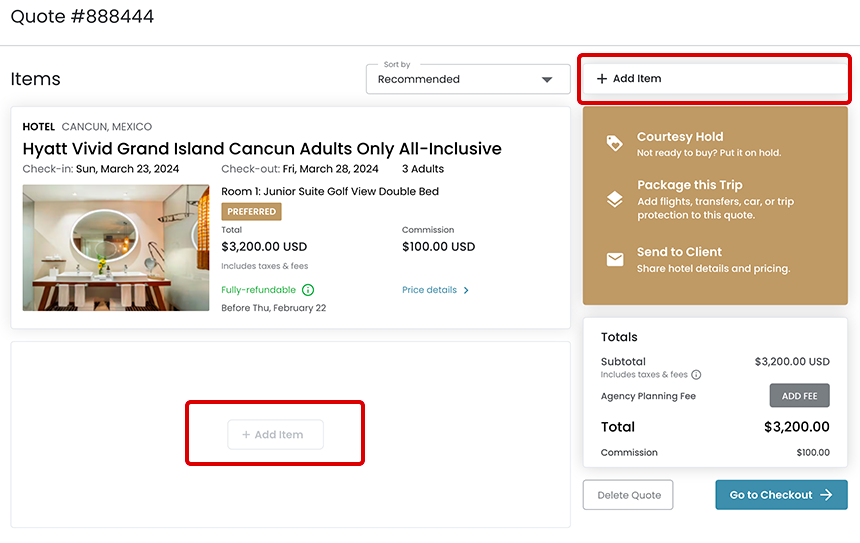Open the Sort by dropdown

[467, 79]
